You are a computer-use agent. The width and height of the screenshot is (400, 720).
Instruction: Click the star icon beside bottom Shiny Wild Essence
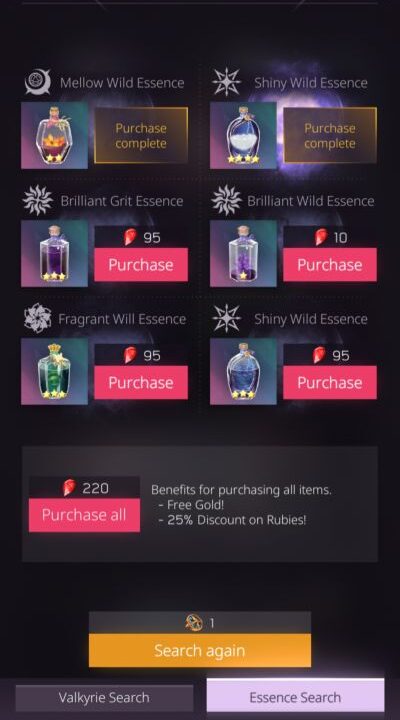point(226,318)
